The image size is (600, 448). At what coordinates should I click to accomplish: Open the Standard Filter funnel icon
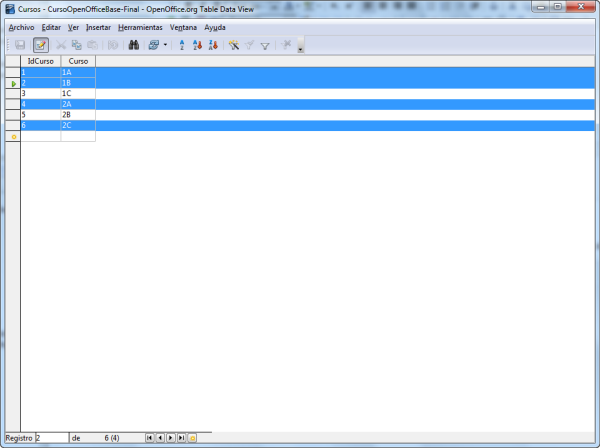[265, 46]
